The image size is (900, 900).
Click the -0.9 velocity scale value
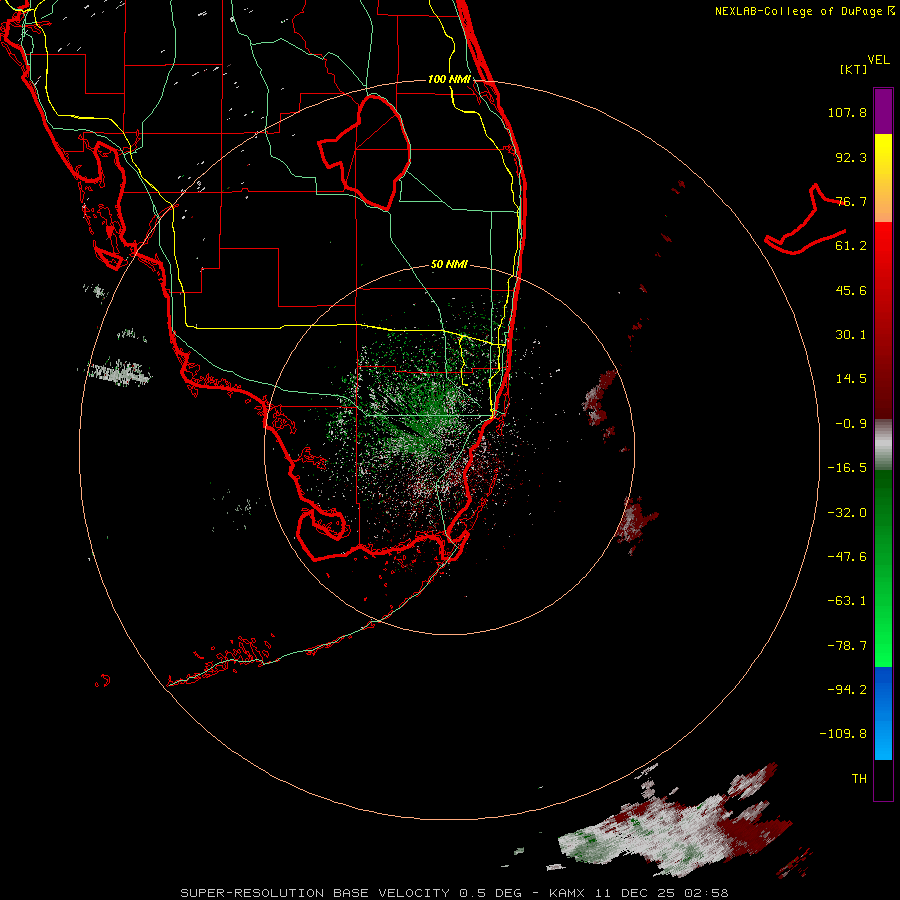(851, 424)
